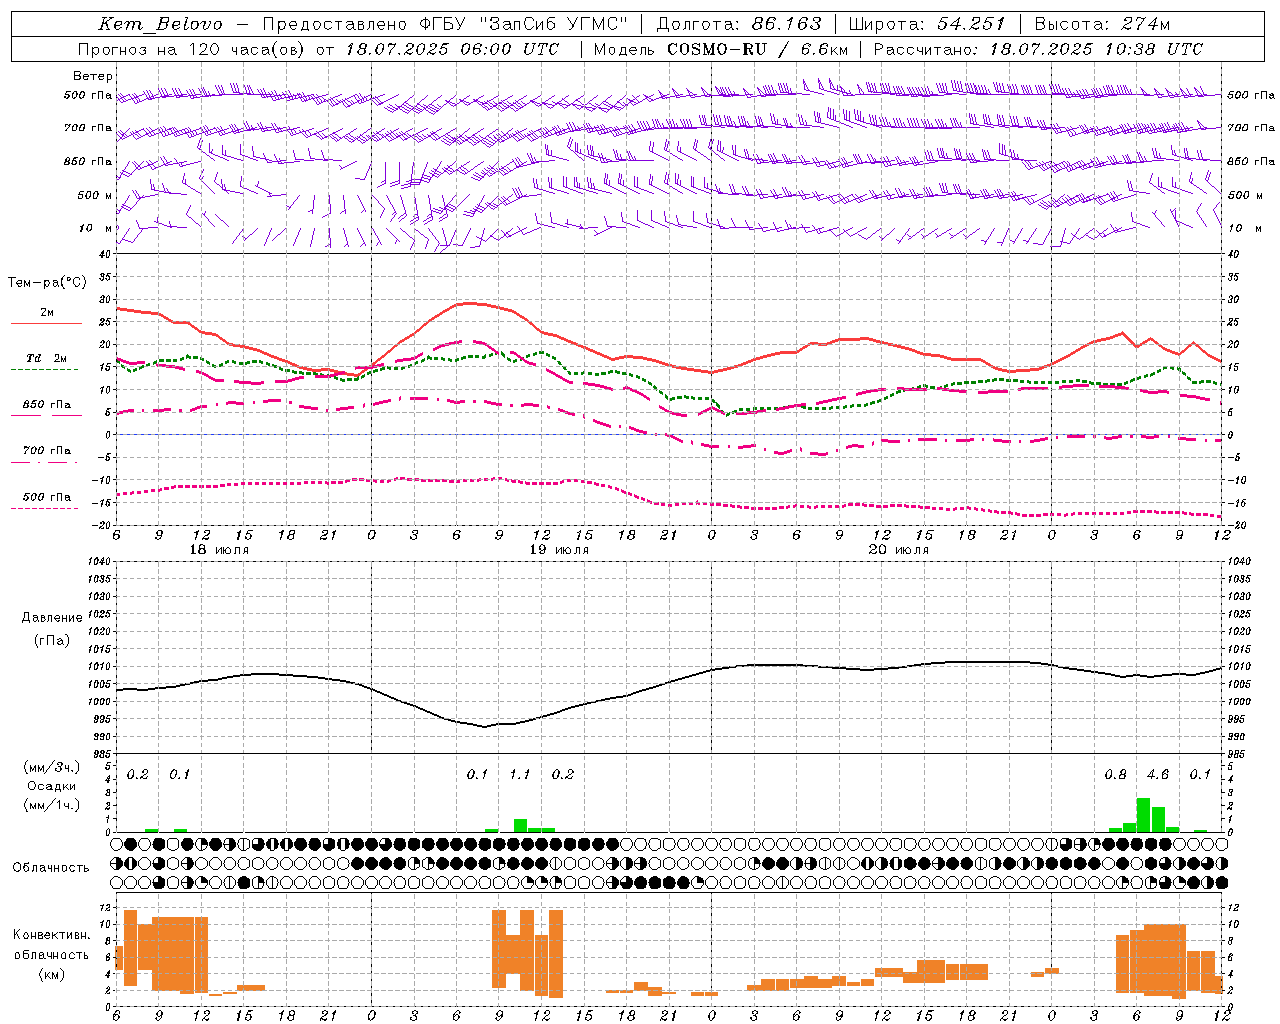Click the elevation text "Высота: 274м"

(1102, 24)
